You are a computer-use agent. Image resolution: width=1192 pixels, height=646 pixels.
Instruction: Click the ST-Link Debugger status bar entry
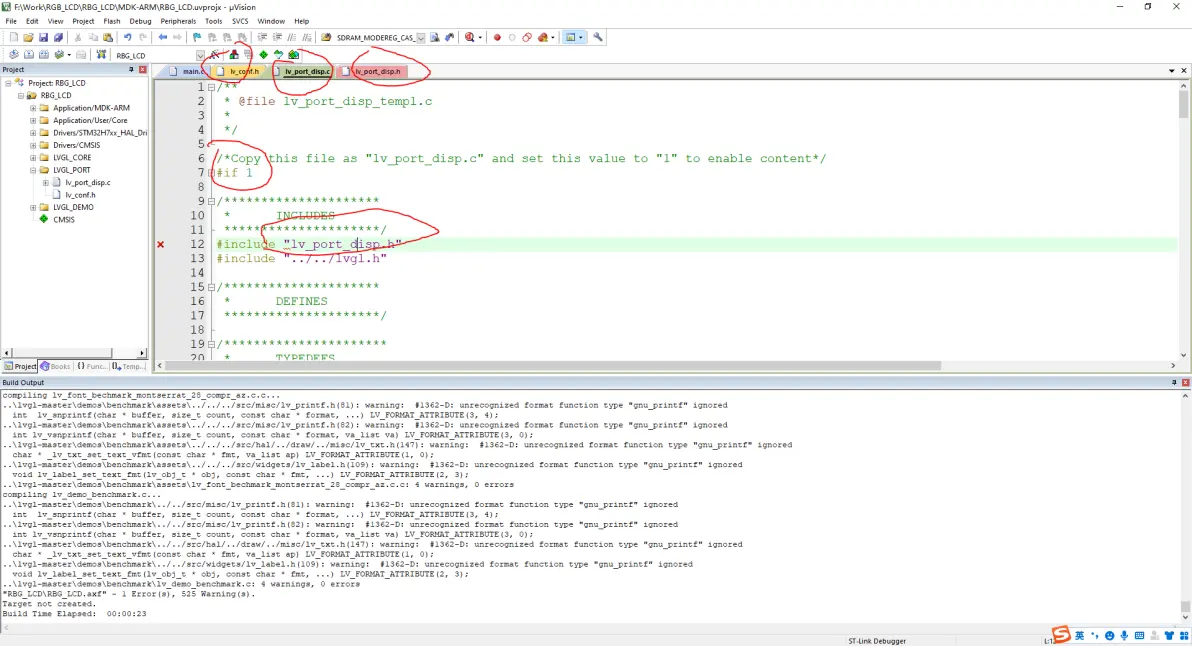pos(877,641)
